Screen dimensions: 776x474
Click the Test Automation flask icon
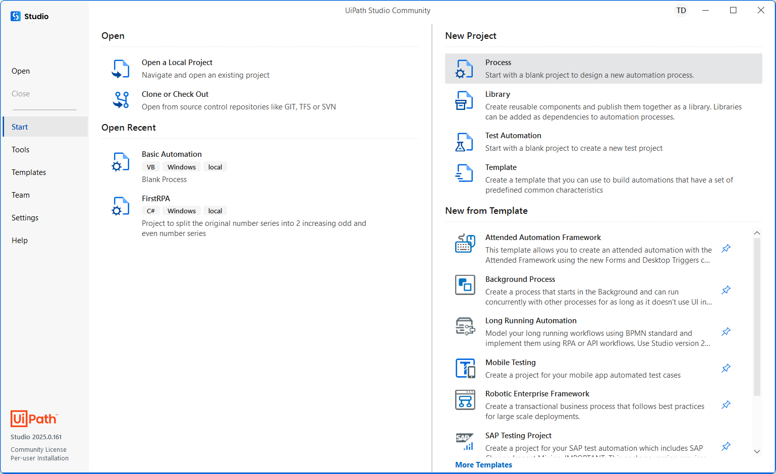pyautogui.click(x=464, y=142)
